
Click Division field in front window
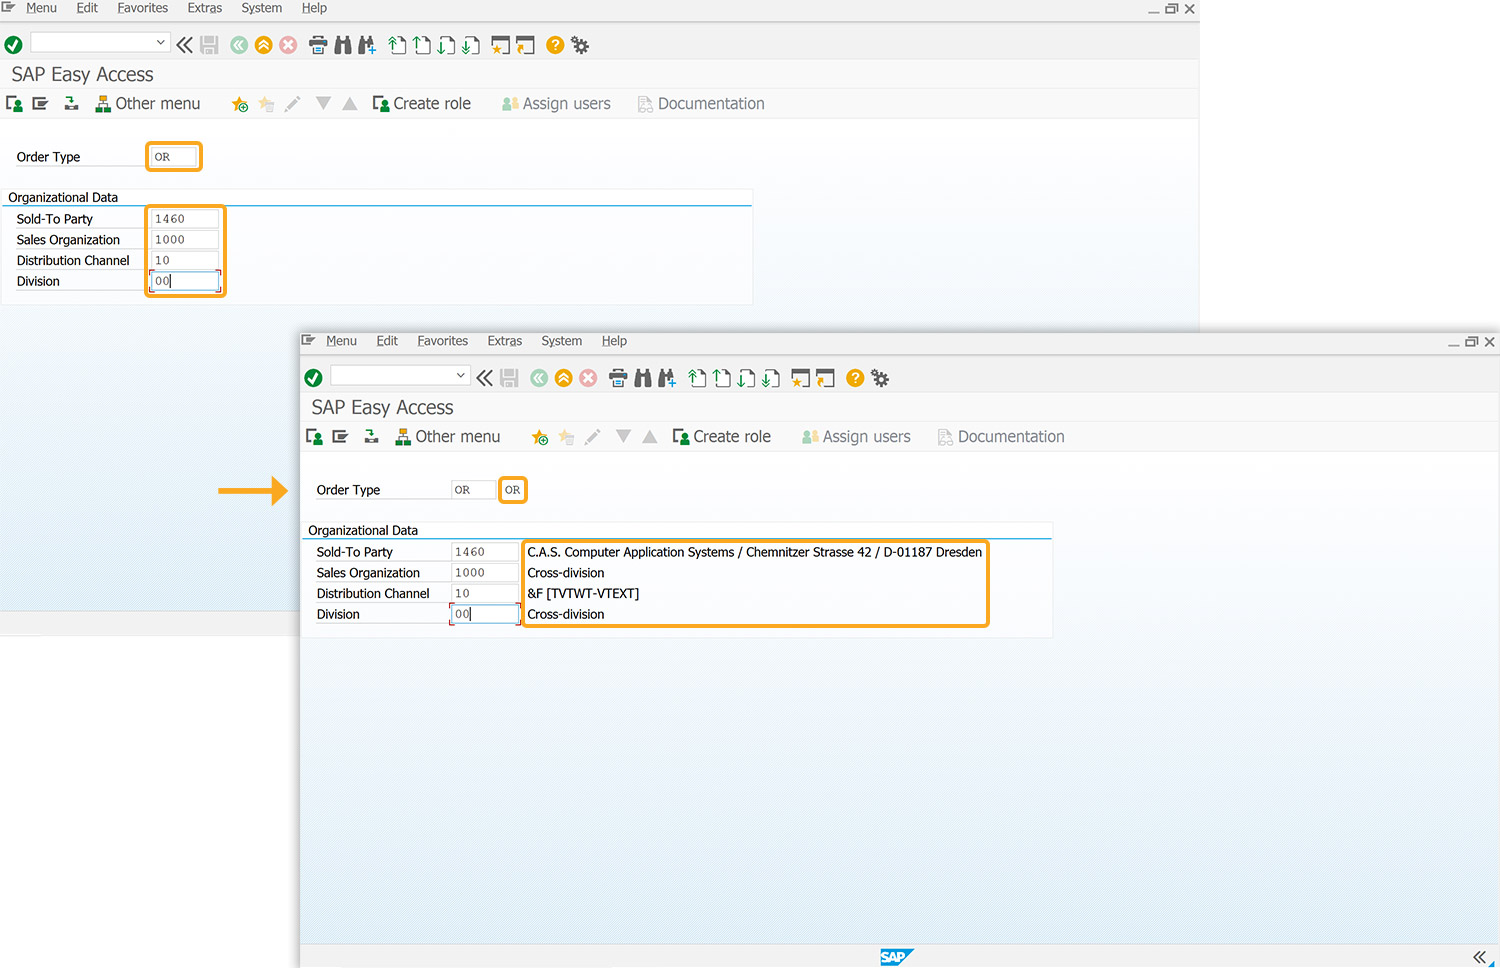pos(485,614)
